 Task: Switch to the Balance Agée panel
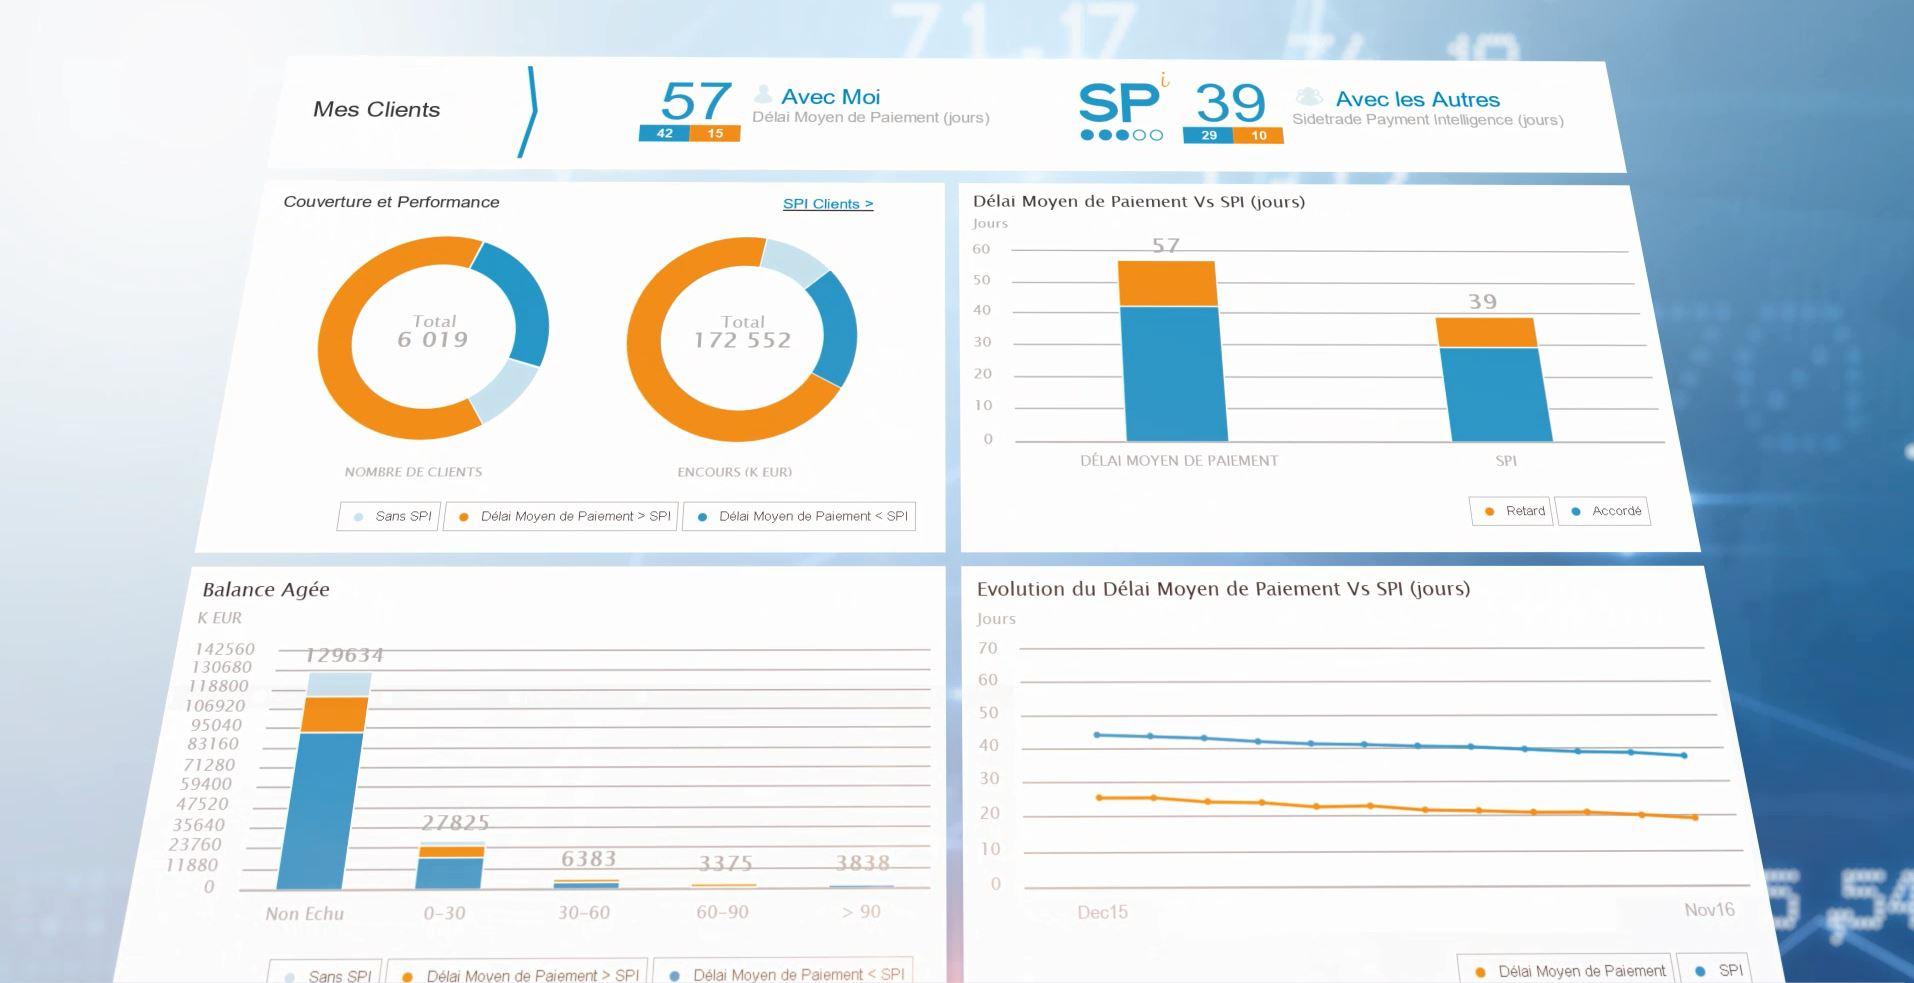tap(265, 589)
